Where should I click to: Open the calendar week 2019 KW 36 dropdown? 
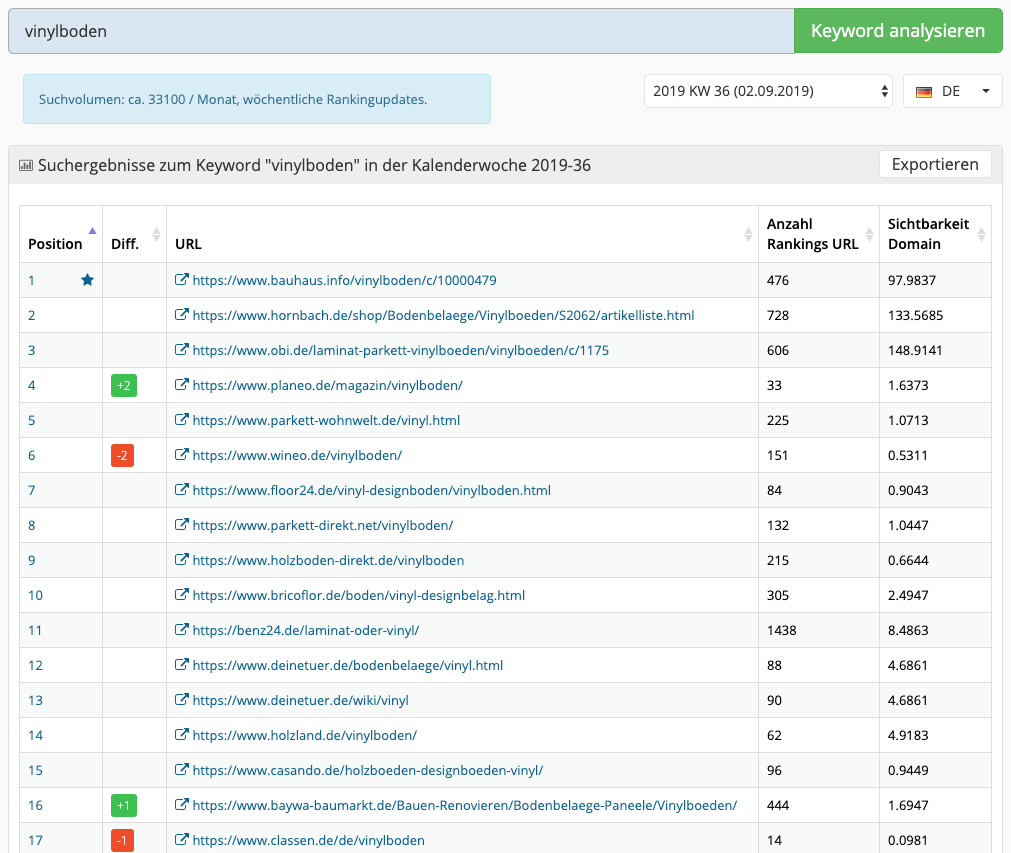pyautogui.click(x=768, y=91)
